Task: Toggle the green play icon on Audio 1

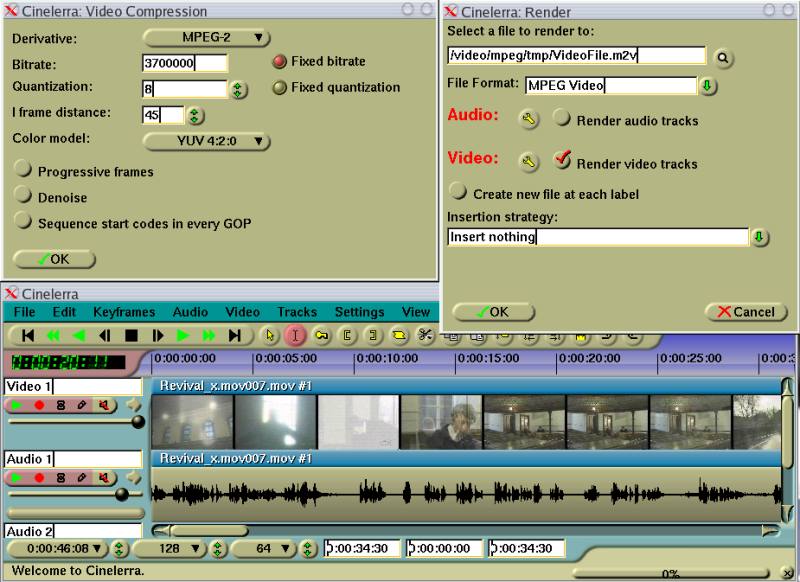Action: coord(17,478)
